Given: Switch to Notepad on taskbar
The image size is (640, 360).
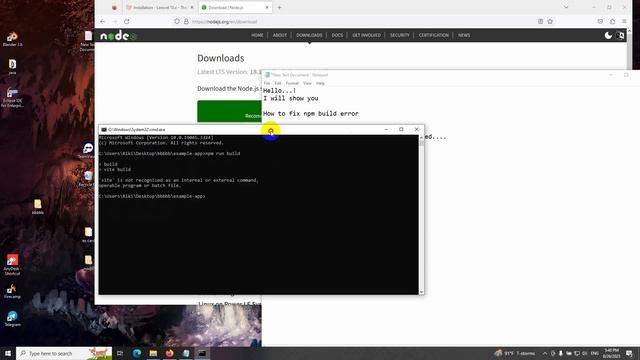Looking at the screenshot, I should tap(186, 353).
